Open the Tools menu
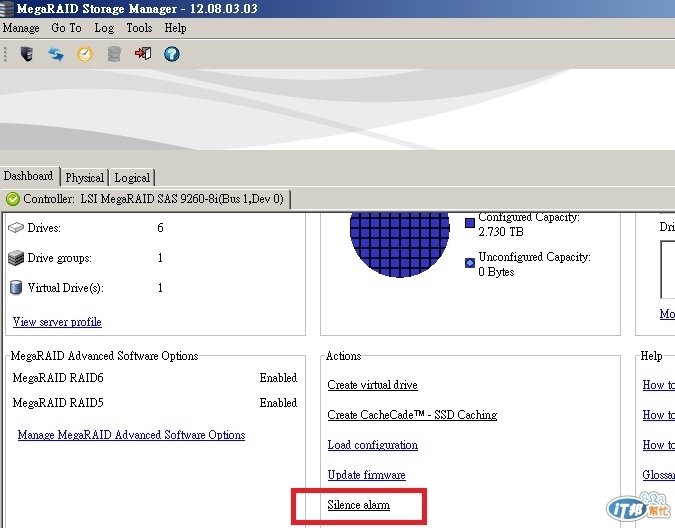Screen dimensions: 675x528 click(139, 28)
